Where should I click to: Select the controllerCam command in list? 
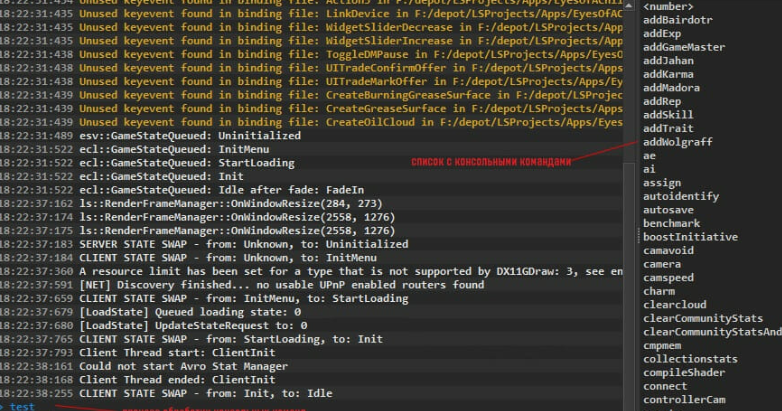pyautogui.click(x=684, y=399)
